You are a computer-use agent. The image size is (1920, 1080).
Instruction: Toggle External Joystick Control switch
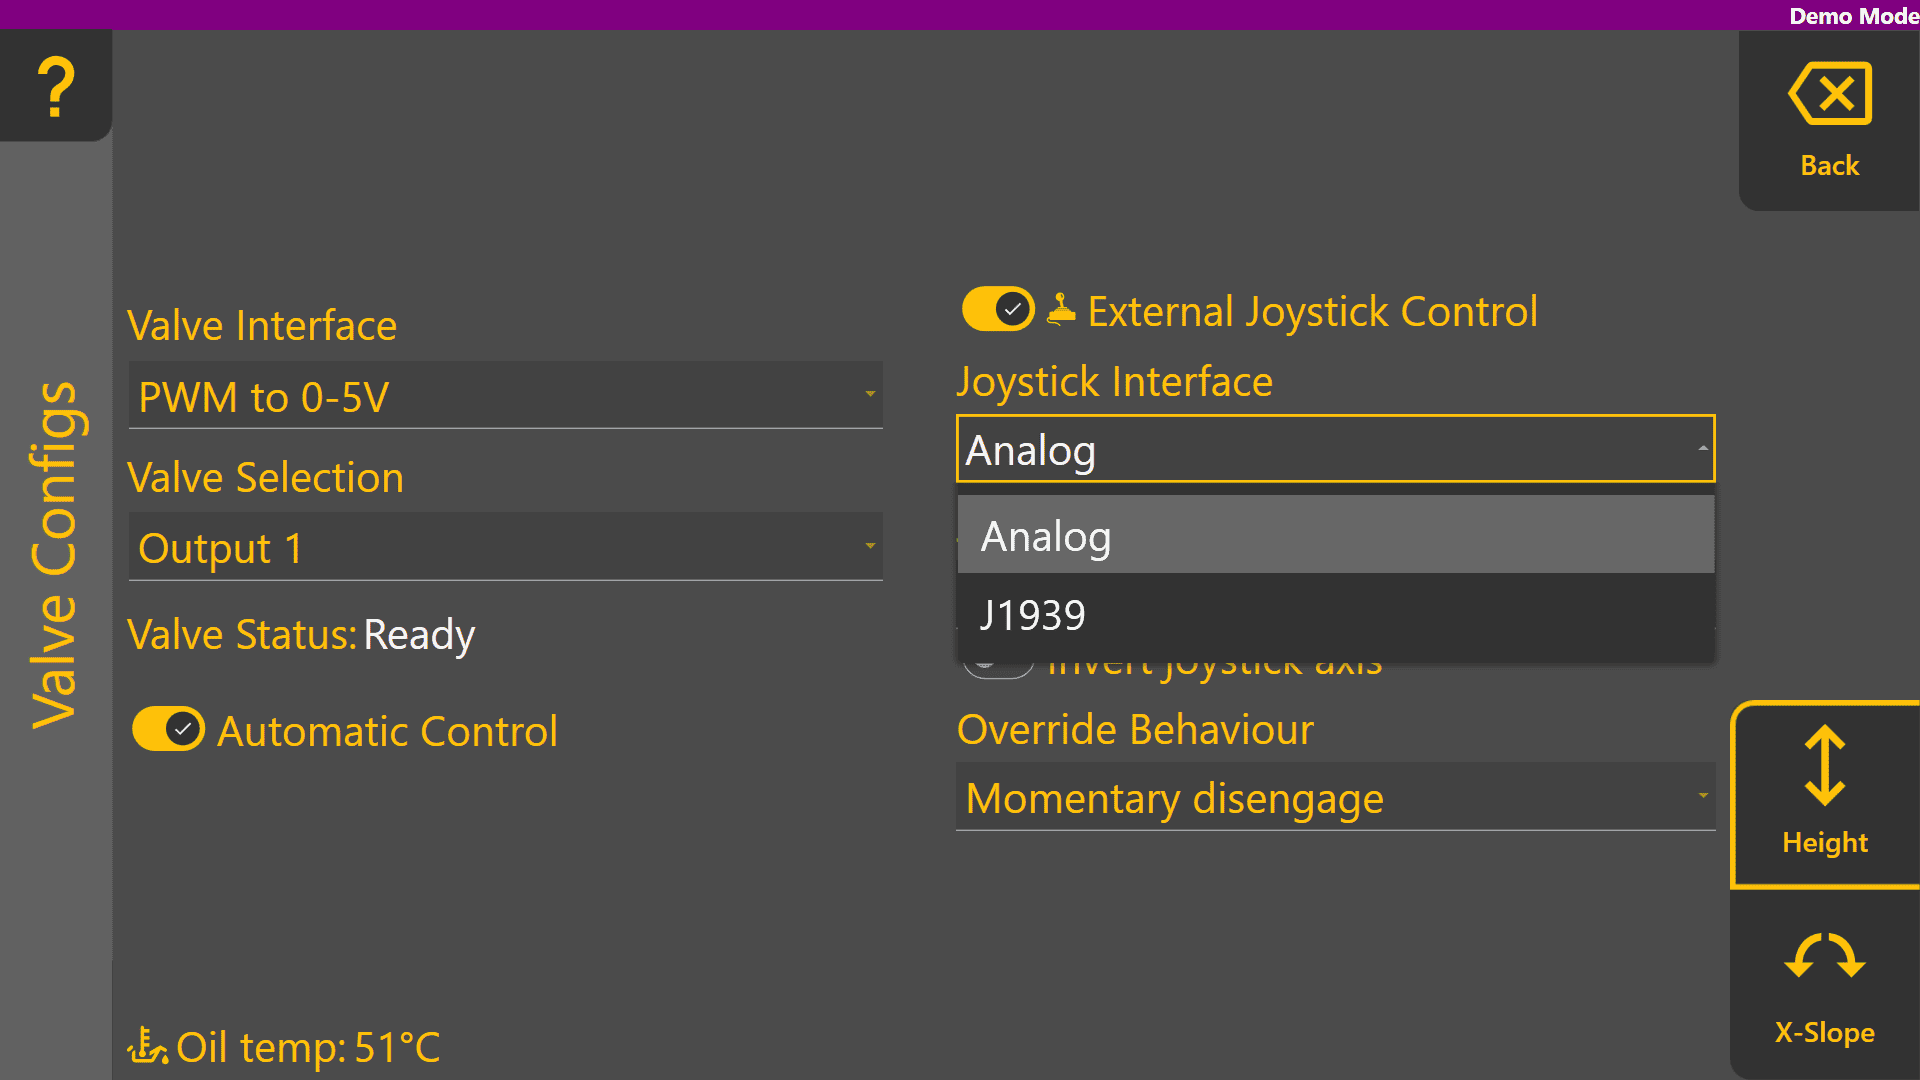tap(997, 310)
